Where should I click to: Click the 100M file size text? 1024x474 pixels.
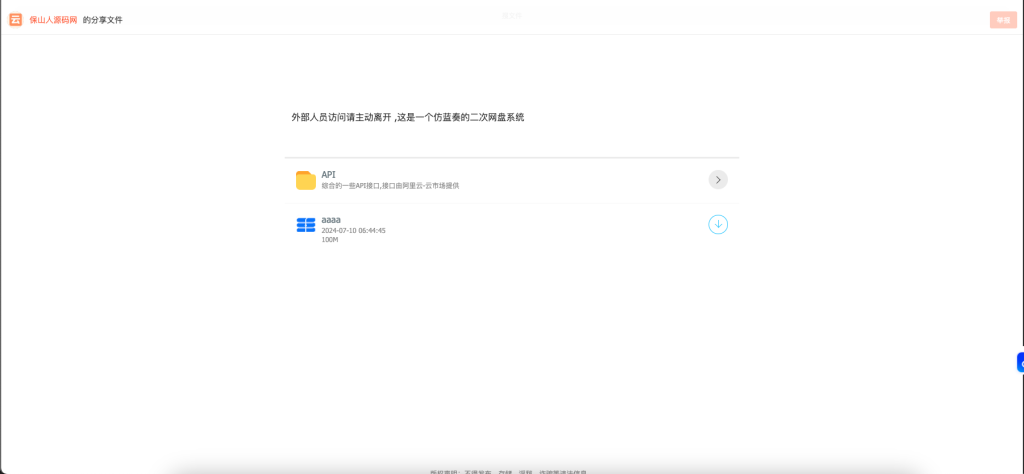tap(330, 240)
